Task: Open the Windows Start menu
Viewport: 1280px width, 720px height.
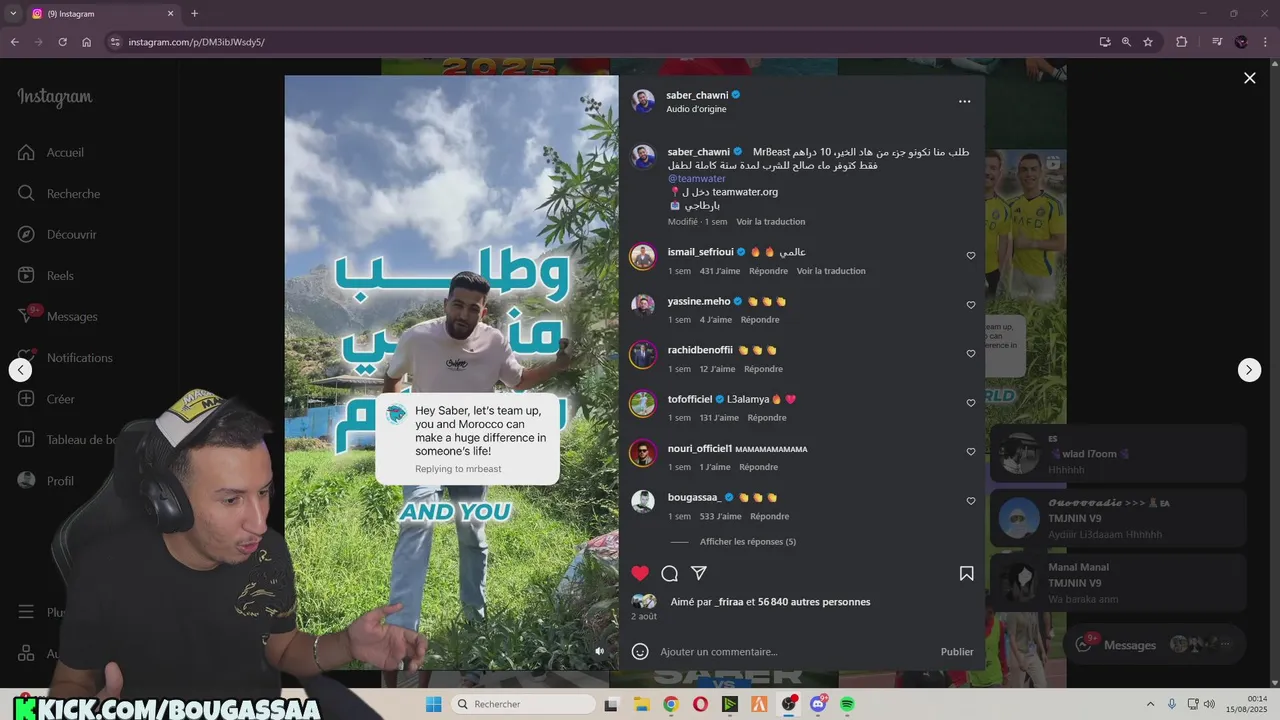Action: tap(433, 704)
